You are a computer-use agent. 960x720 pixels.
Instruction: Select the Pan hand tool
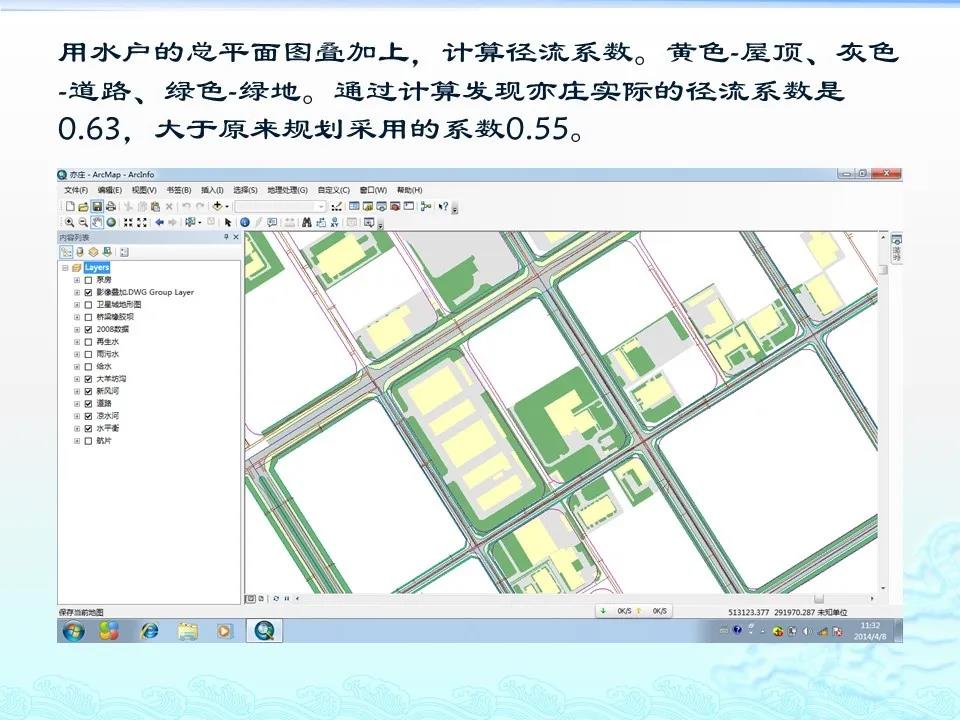[x=97, y=222]
